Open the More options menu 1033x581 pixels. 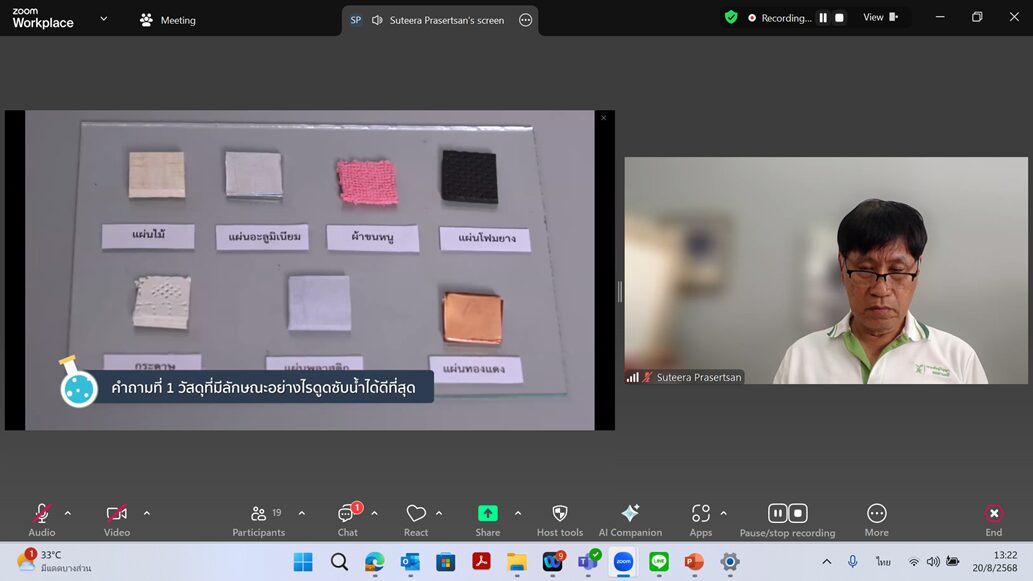[x=876, y=519]
